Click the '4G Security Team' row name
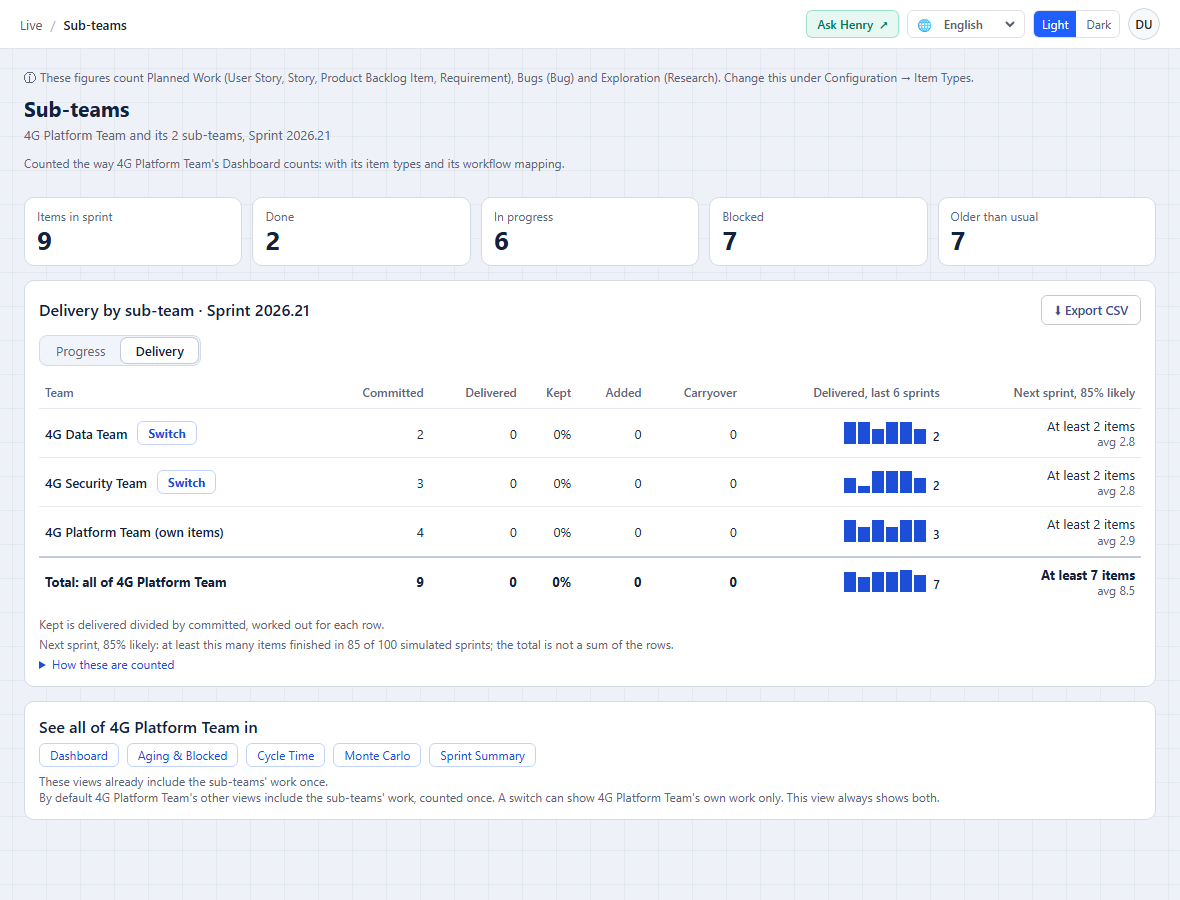This screenshot has height=900, width=1180. tap(96, 483)
